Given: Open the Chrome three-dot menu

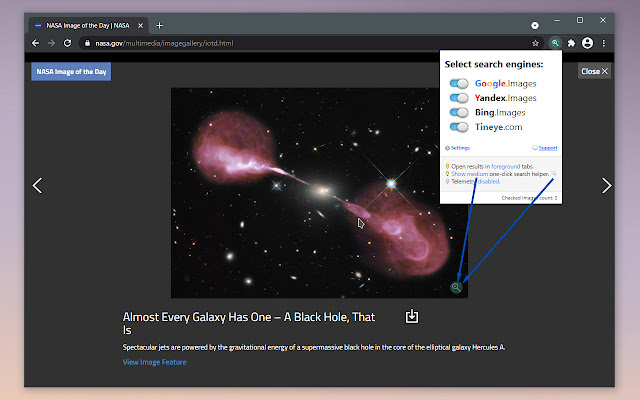Looking at the screenshot, I should pos(604,43).
